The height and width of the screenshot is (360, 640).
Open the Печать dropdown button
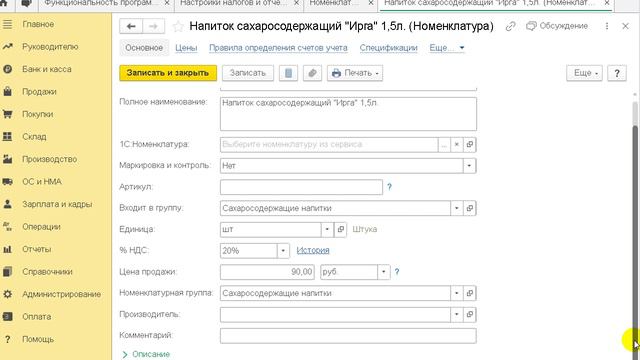tap(355, 73)
